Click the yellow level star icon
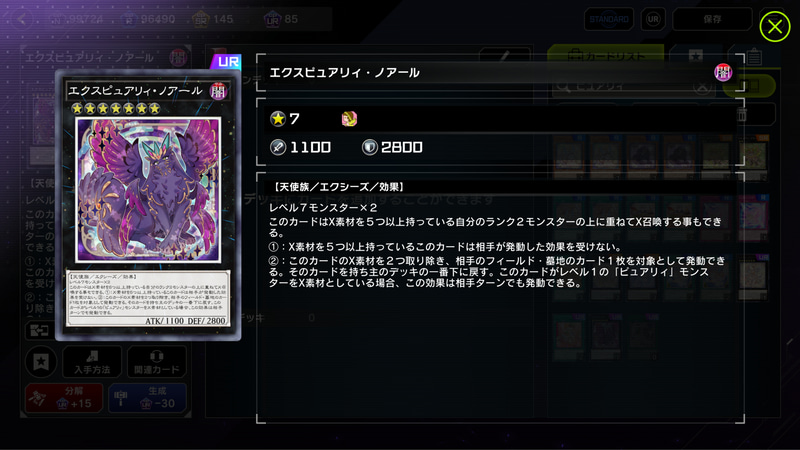 coord(278,119)
